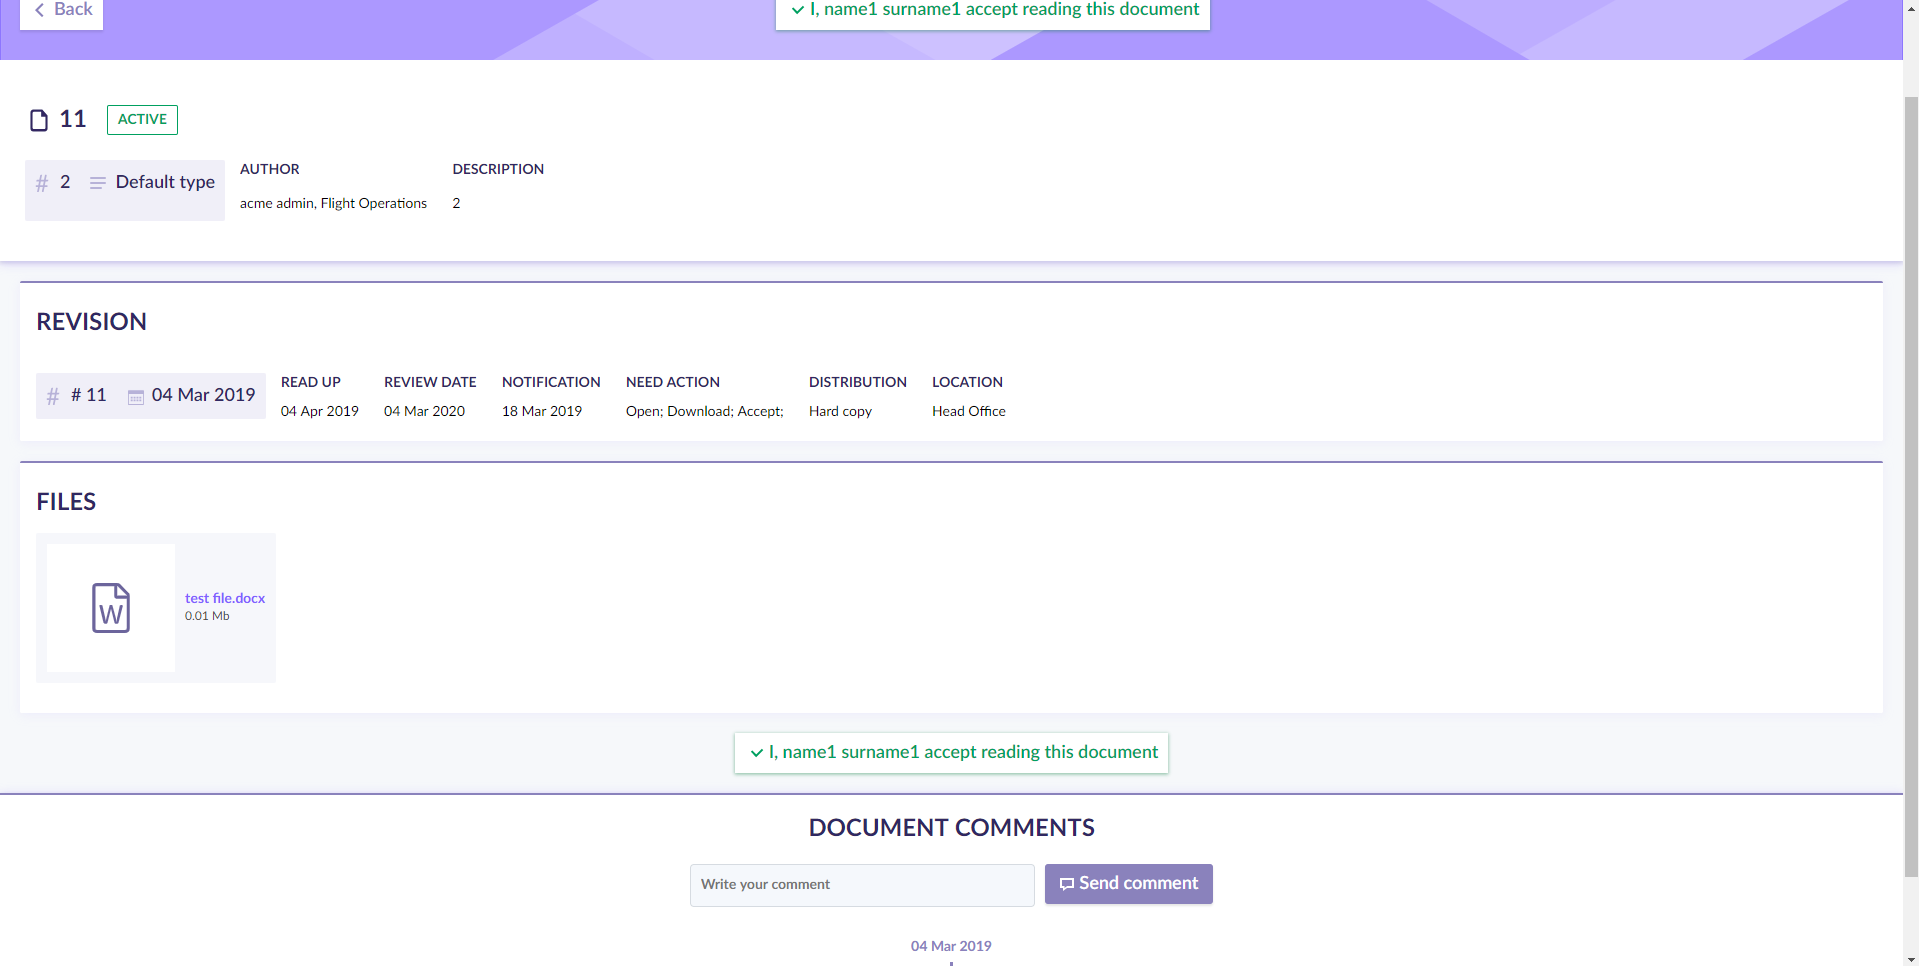The image size is (1919, 966).
Task: Click the accept reading banner text at top
Action: tap(1004, 10)
